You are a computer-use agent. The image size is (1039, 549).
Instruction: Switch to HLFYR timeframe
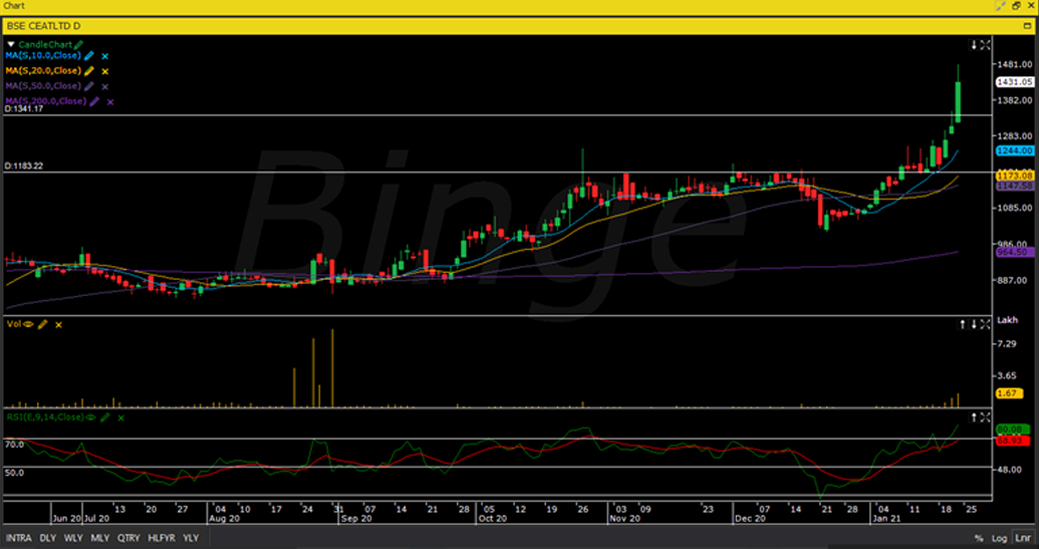162,538
